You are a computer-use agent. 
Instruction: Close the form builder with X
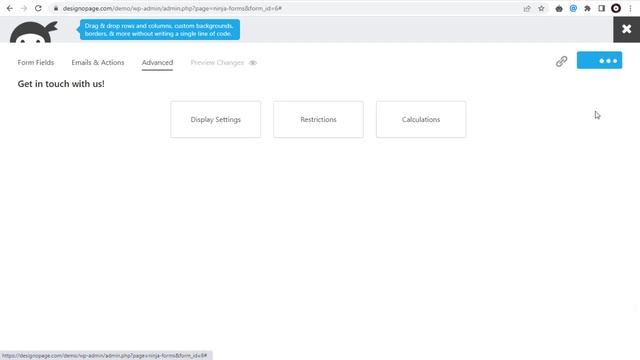point(627,29)
